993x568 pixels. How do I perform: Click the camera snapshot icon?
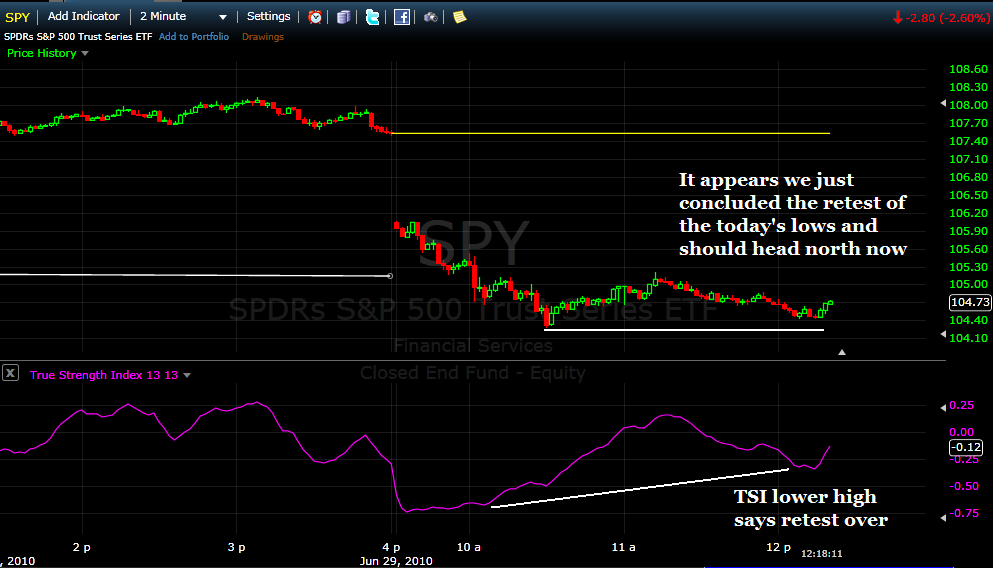[x=431, y=17]
